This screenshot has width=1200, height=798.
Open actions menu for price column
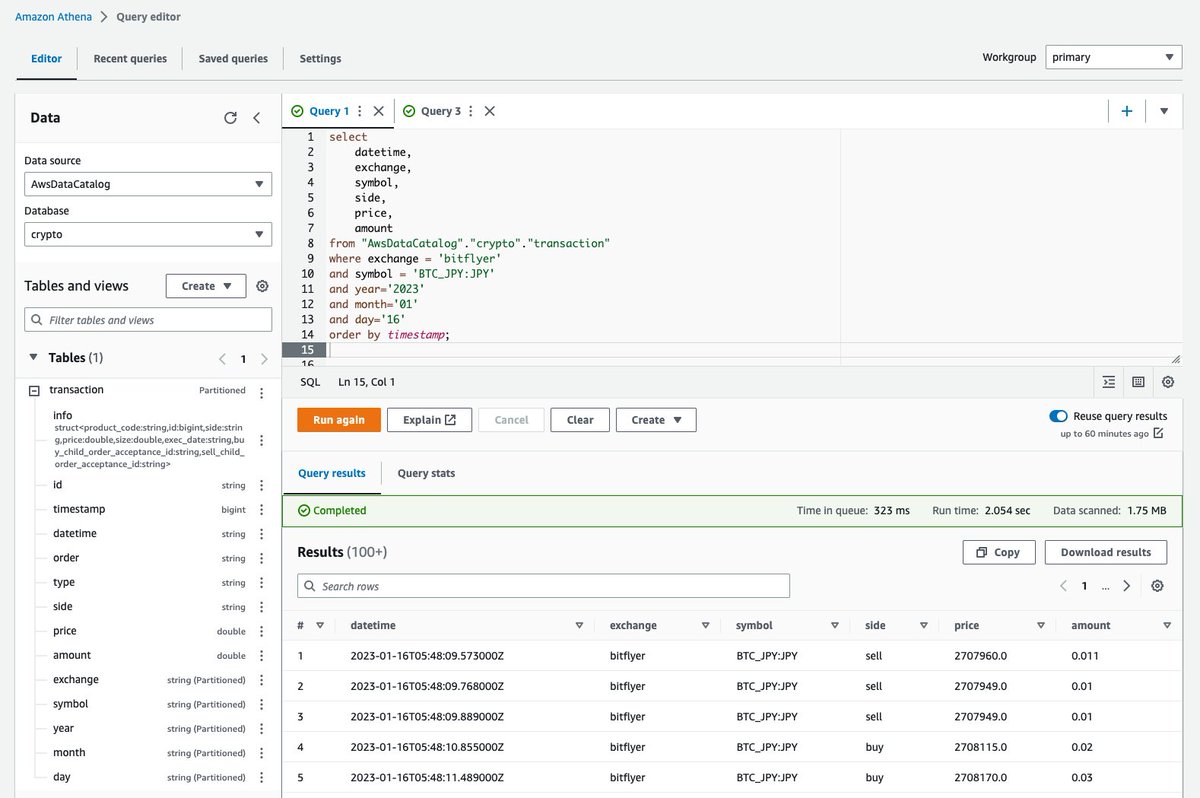pos(262,631)
